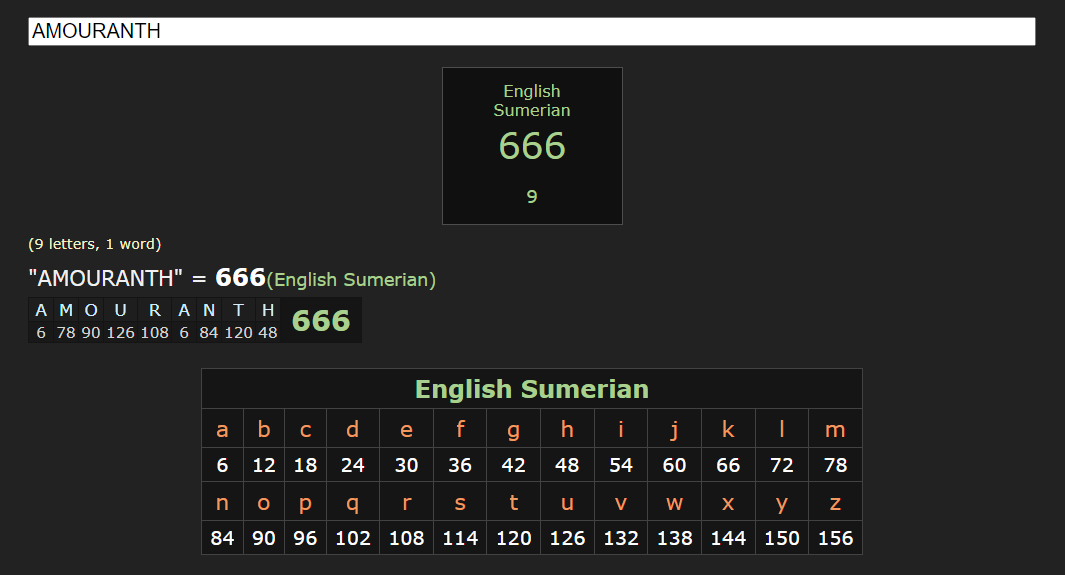Click lowercase letter i in cipher table
The height and width of the screenshot is (575, 1065).
point(621,429)
